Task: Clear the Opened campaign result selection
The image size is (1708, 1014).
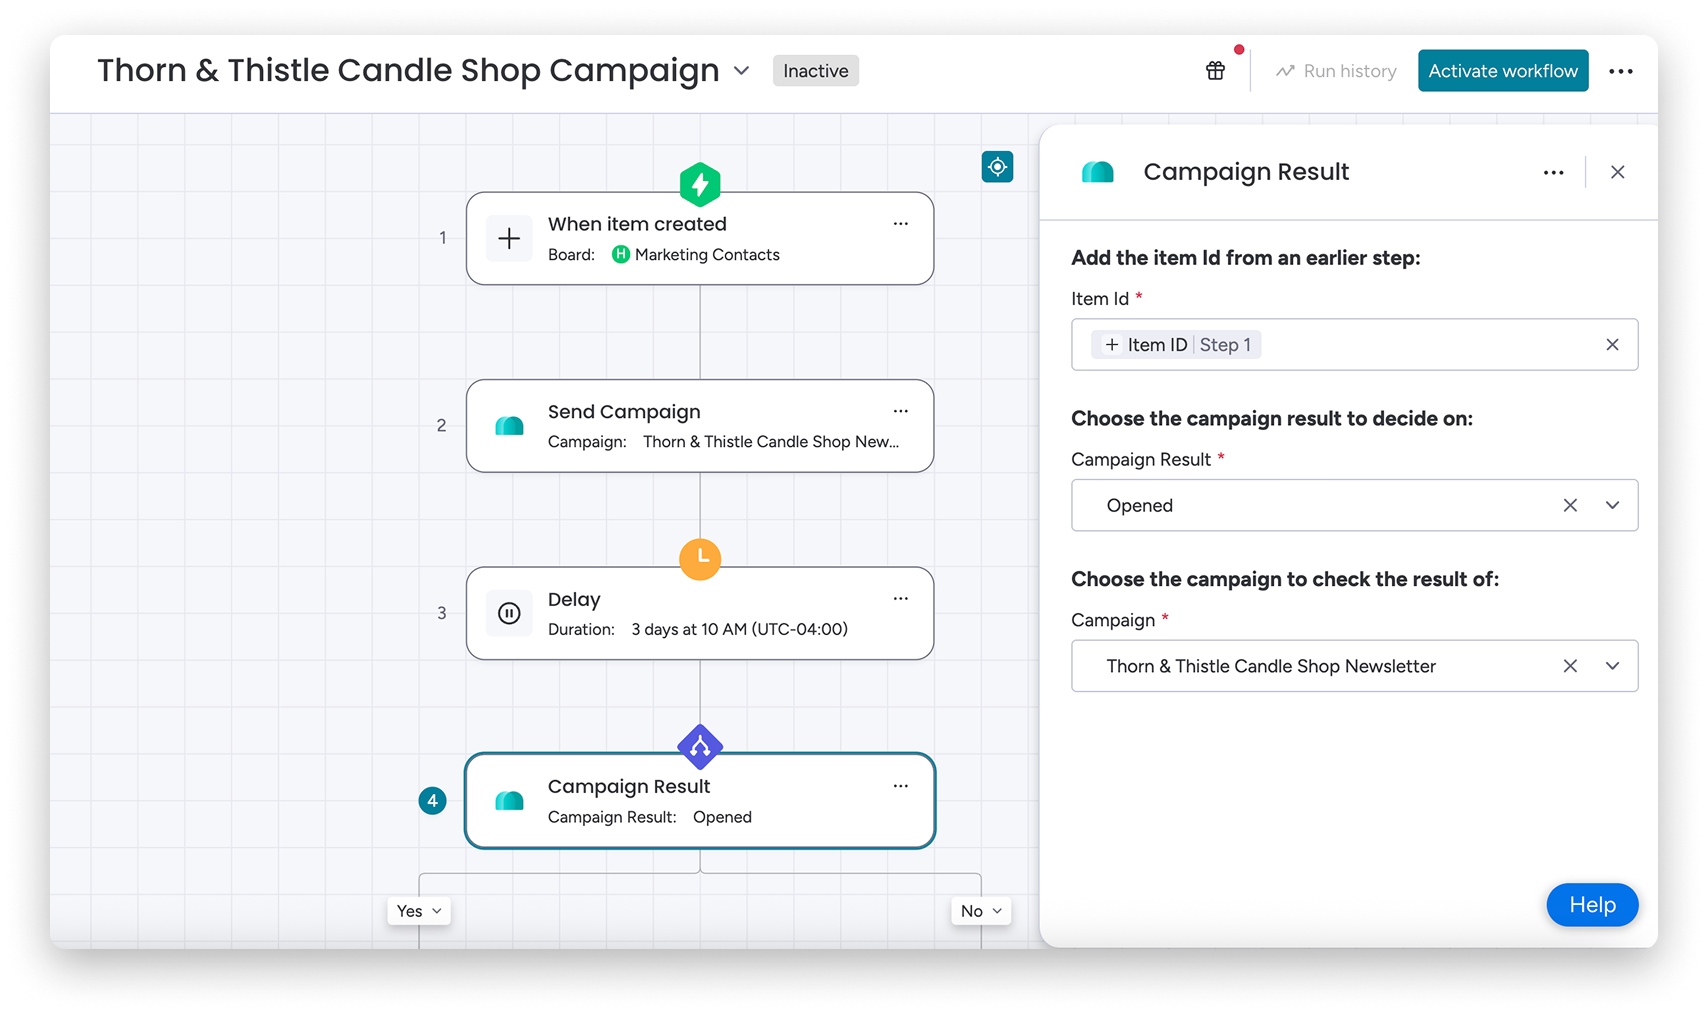Action: (x=1570, y=506)
